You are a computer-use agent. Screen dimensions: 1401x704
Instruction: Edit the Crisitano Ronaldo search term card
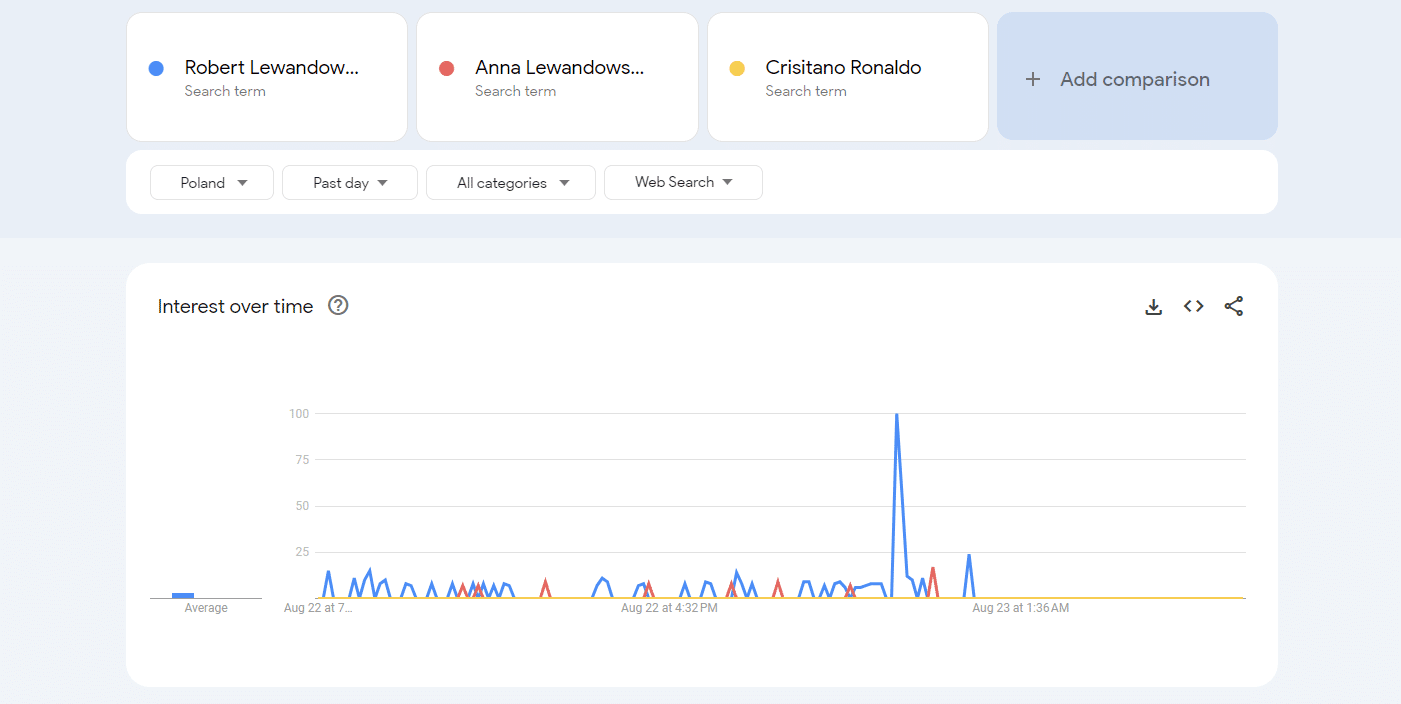pyautogui.click(x=848, y=77)
